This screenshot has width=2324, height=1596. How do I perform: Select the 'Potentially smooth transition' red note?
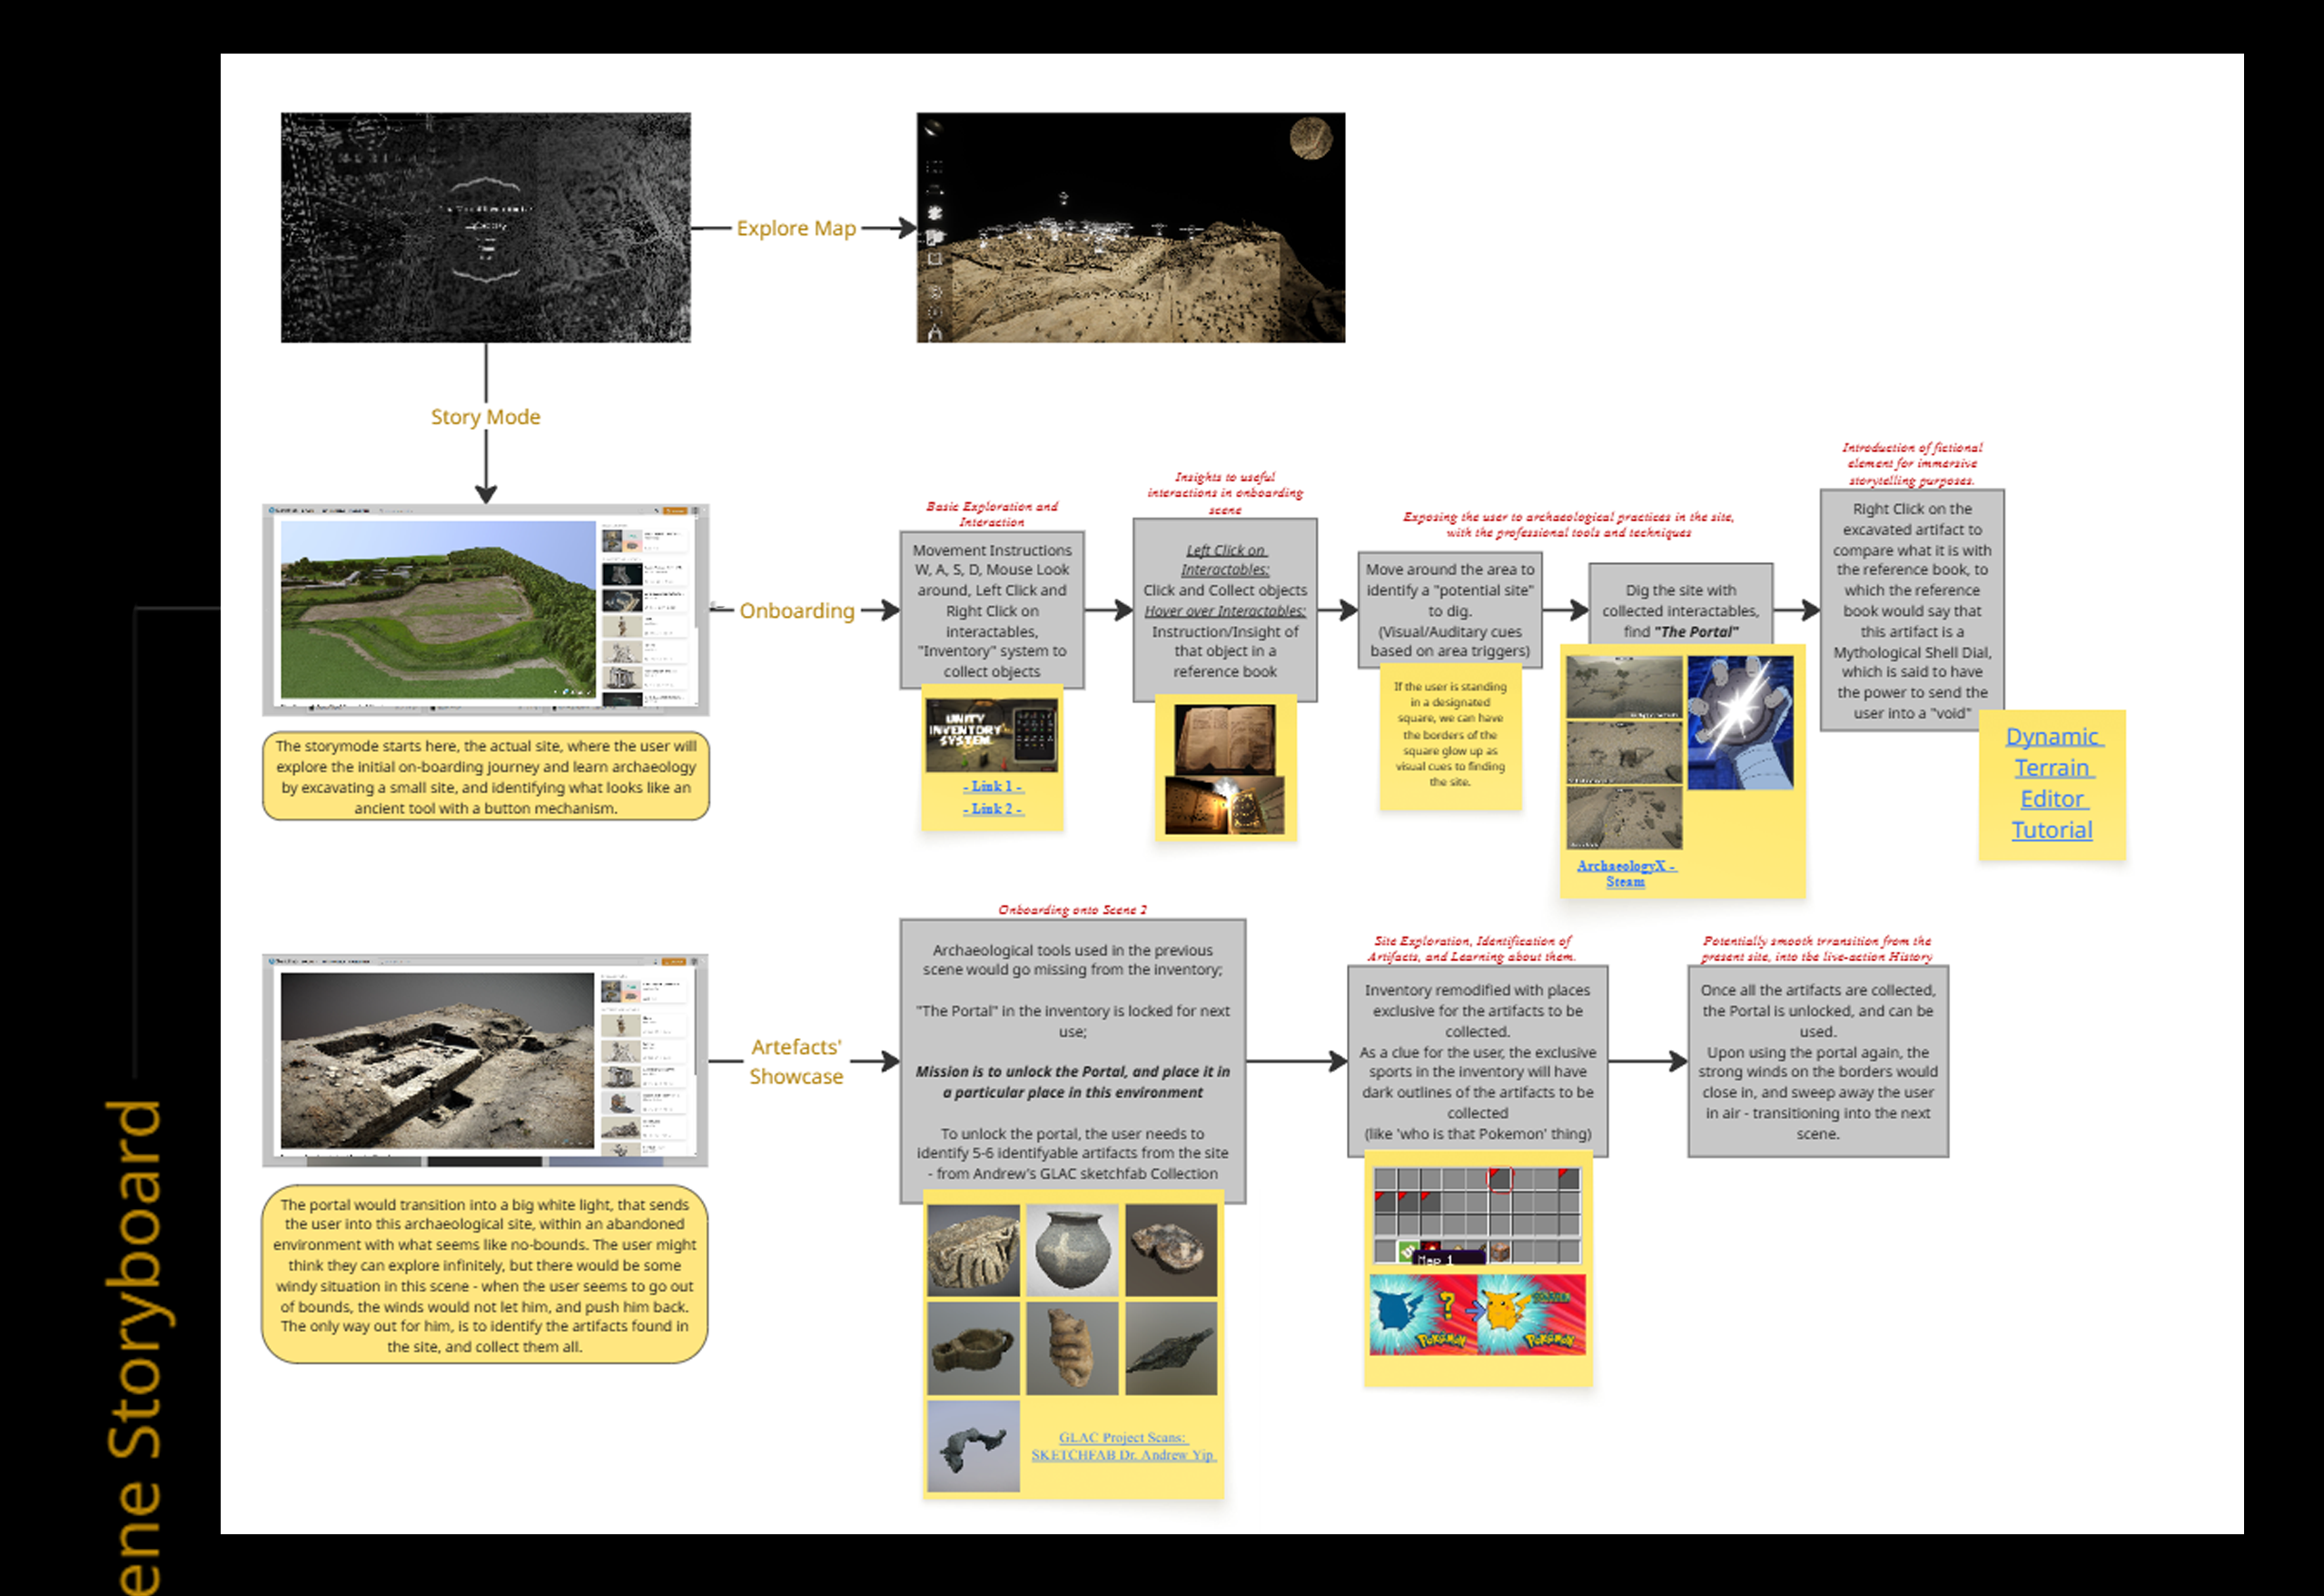[x=1817, y=949]
